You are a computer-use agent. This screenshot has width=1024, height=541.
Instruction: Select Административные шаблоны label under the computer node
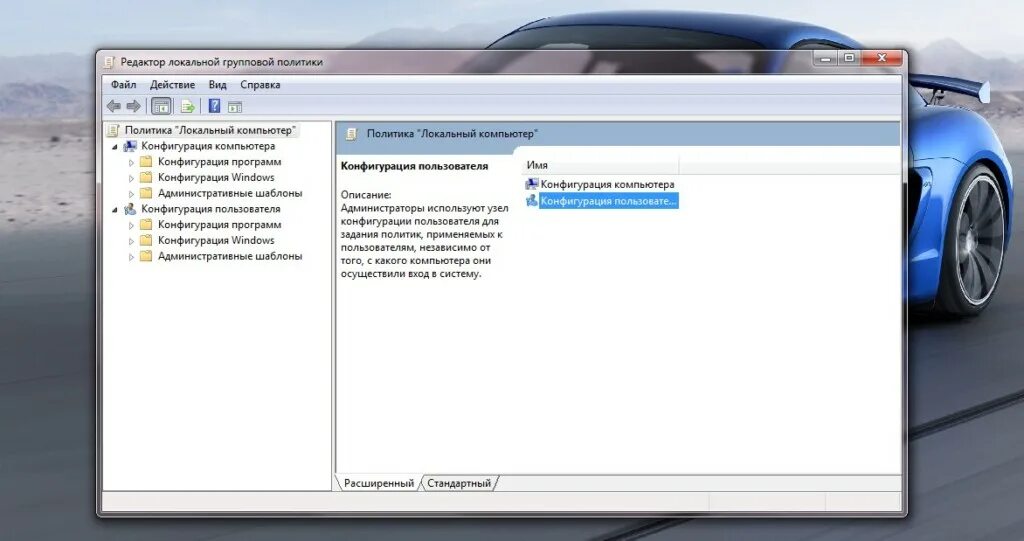tap(230, 193)
